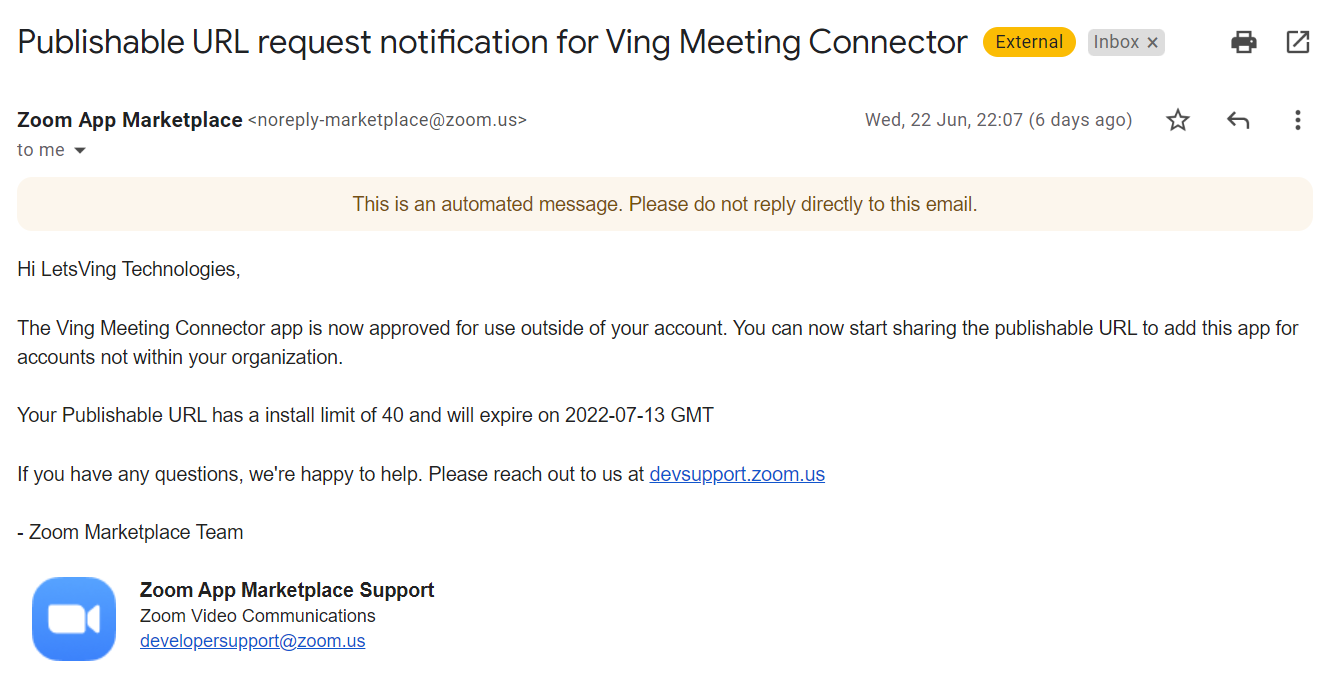Click the automated message notice banner
The image size is (1326, 674).
point(664,204)
